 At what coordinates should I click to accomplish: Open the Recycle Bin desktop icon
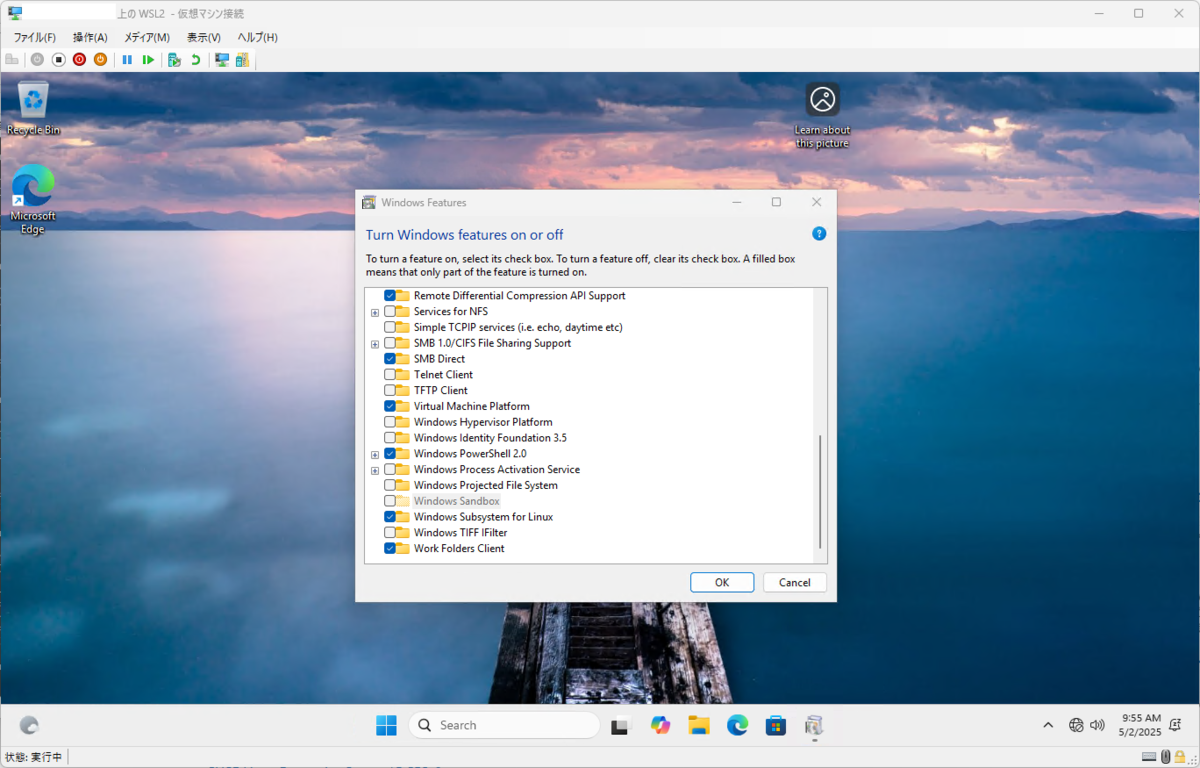pyautogui.click(x=34, y=109)
